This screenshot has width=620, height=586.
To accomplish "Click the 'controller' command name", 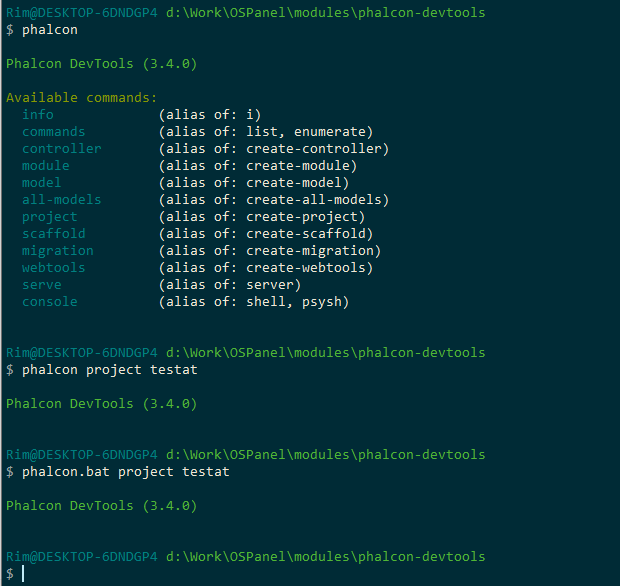I will click(62, 149).
